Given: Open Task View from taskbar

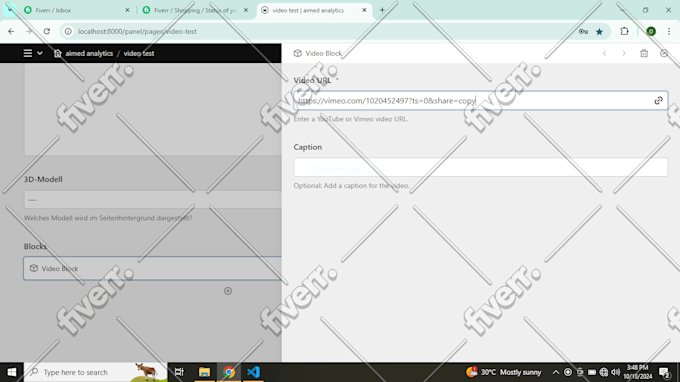Looking at the screenshot, I should tap(179, 372).
